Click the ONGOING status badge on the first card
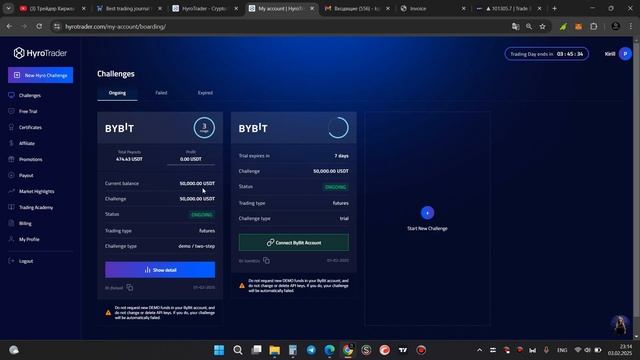 (202, 215)
